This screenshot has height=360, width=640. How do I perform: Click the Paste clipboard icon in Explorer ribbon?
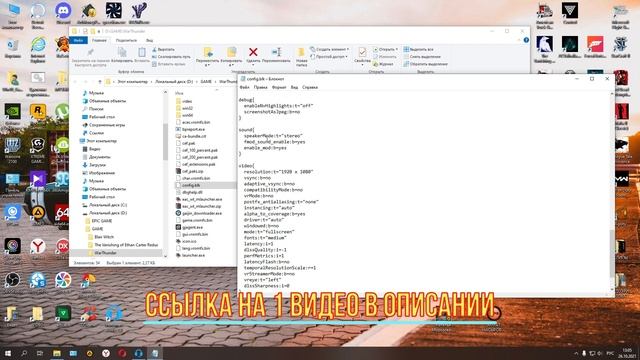coord(142,53)
